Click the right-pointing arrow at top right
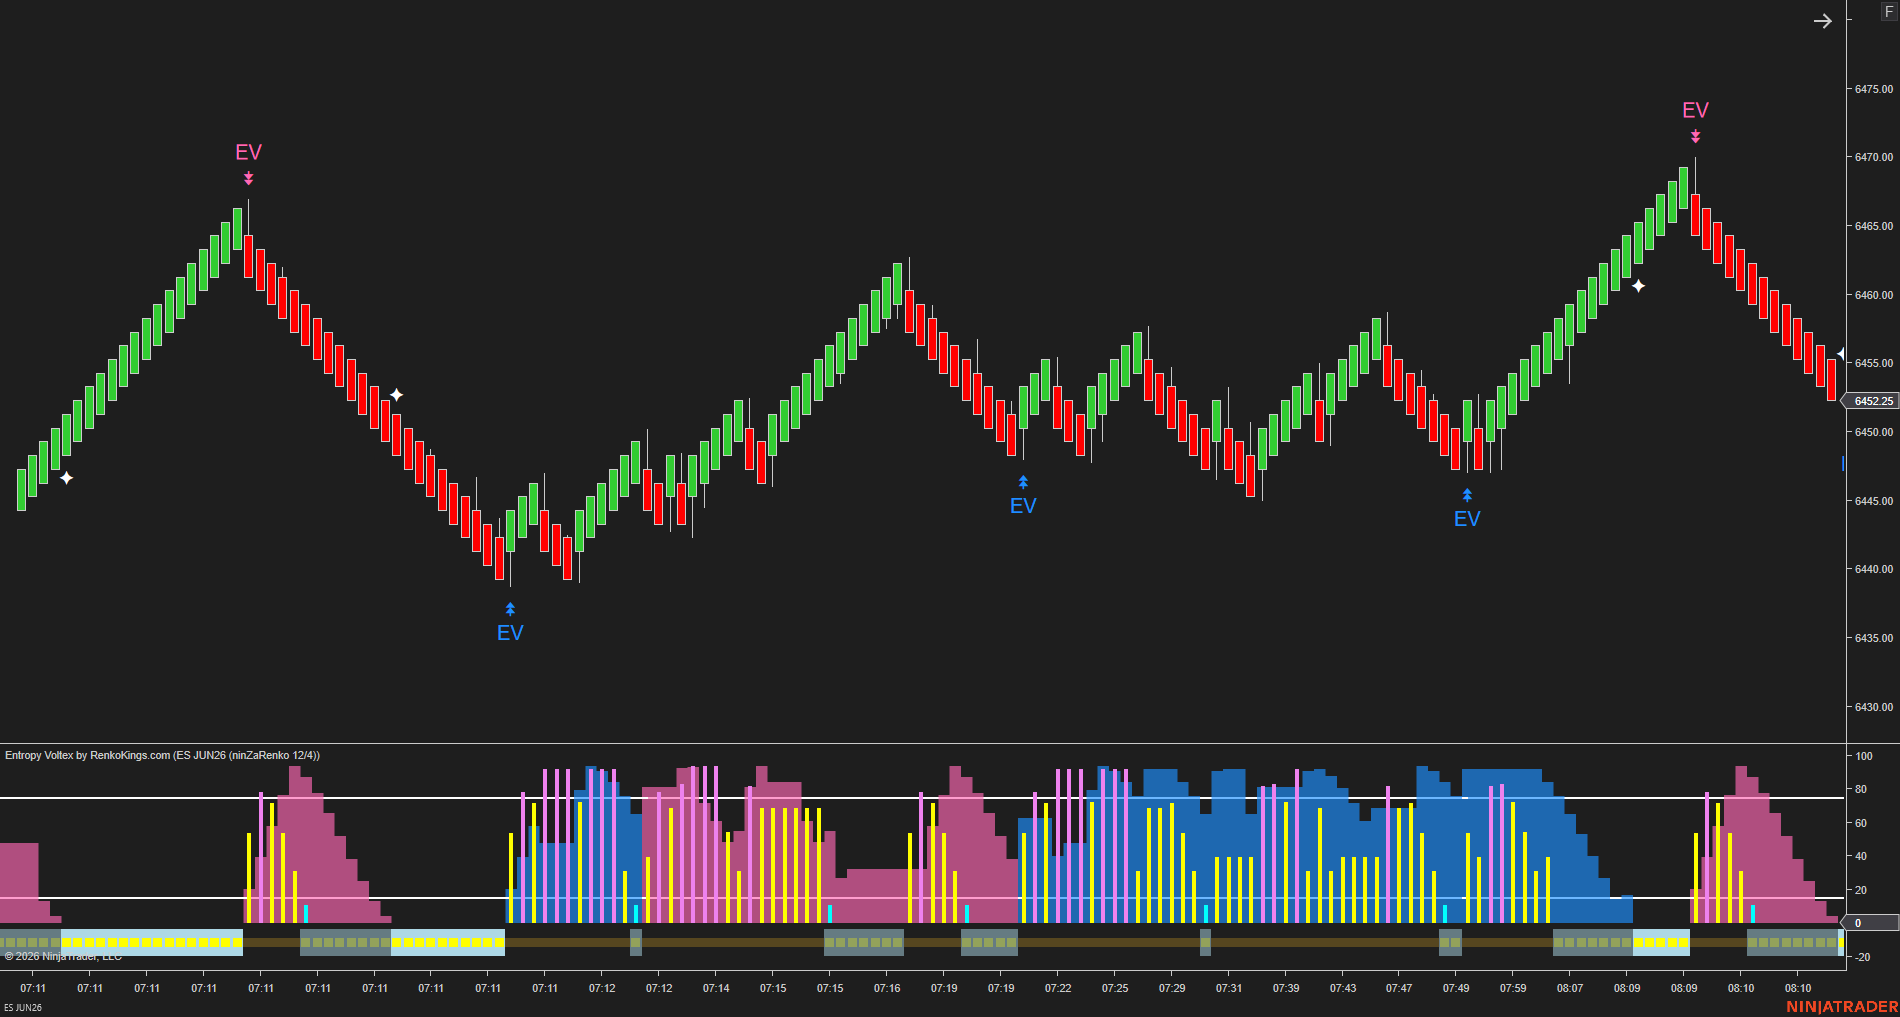Image resolution: width=1900 pixels, height=1017 pixels. pyautogui.click(x=1822, y=21)
